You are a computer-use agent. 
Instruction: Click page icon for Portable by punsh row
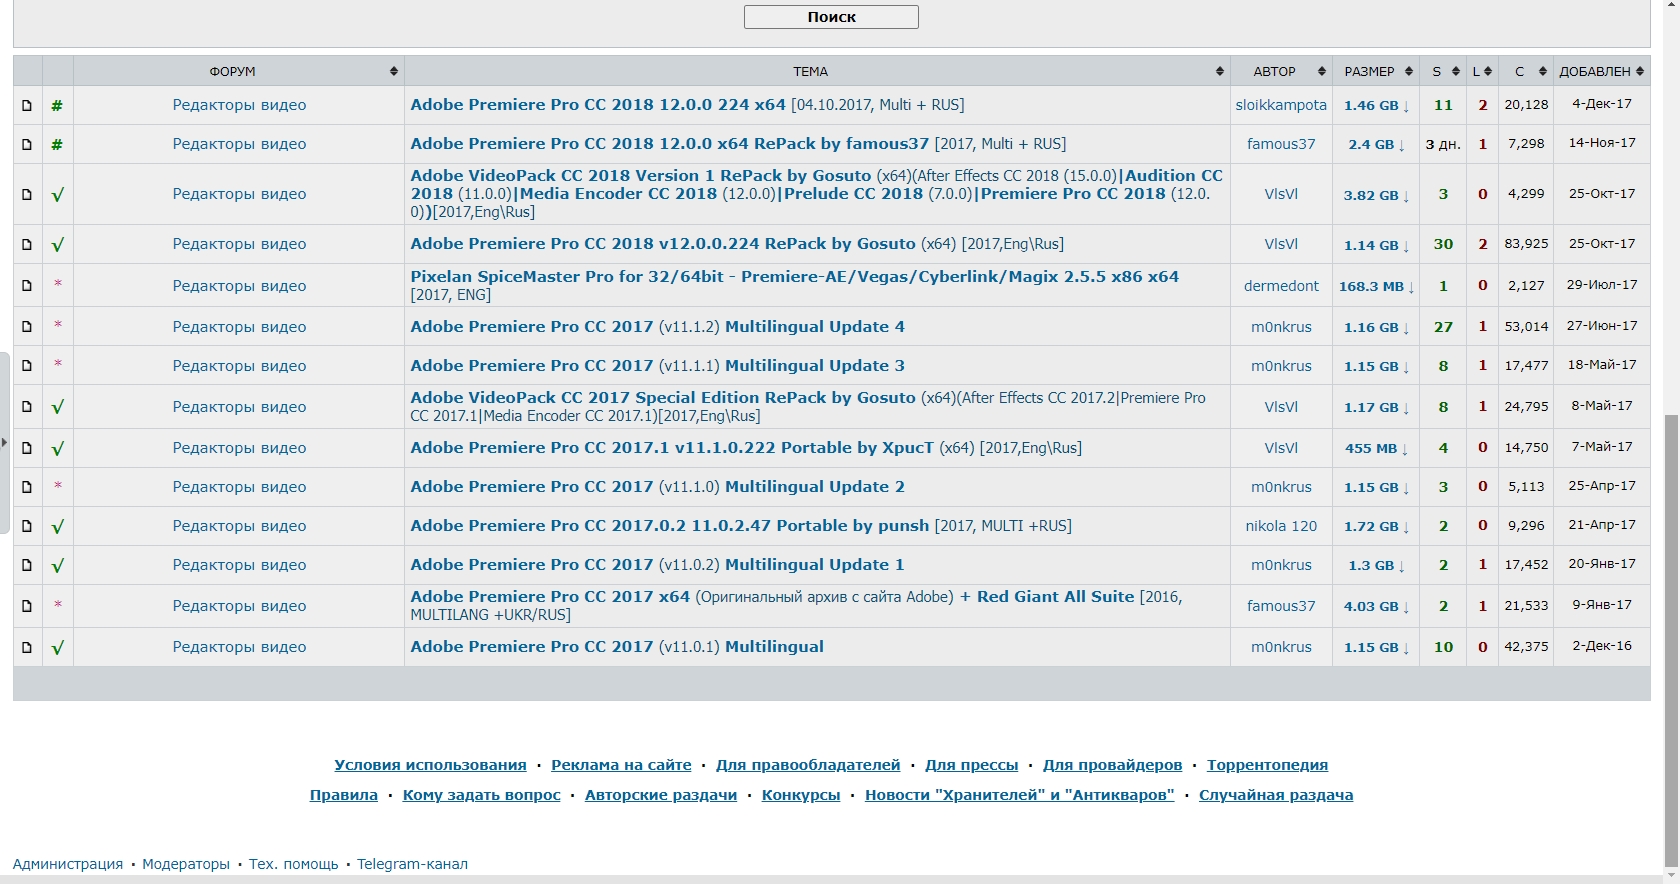[27, 525]
